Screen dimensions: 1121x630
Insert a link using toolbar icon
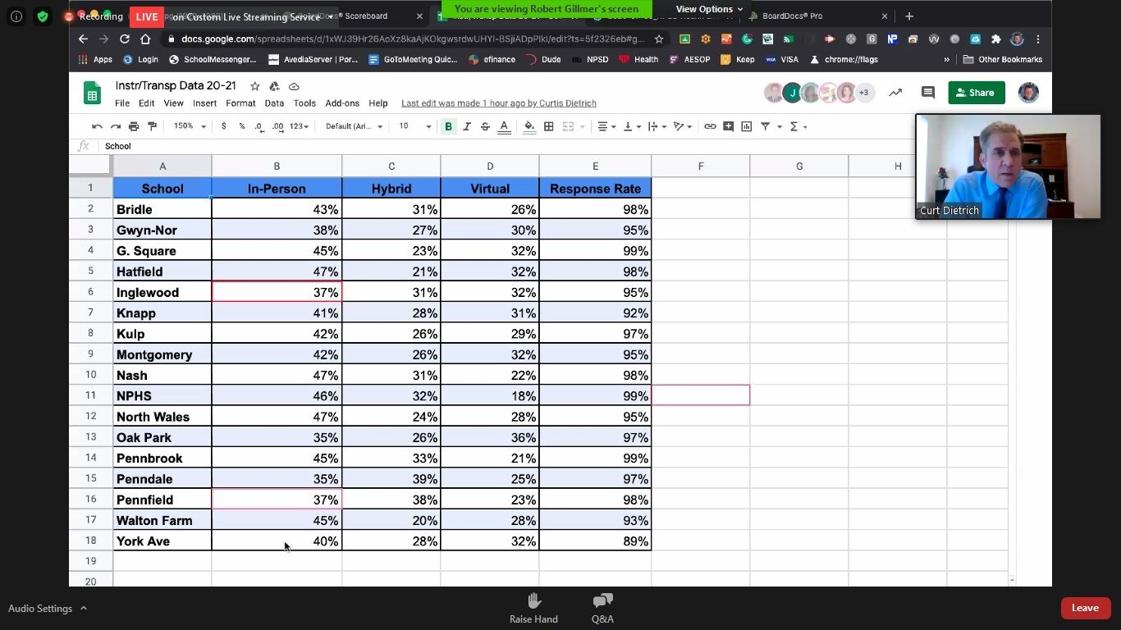tap(710, 127)
